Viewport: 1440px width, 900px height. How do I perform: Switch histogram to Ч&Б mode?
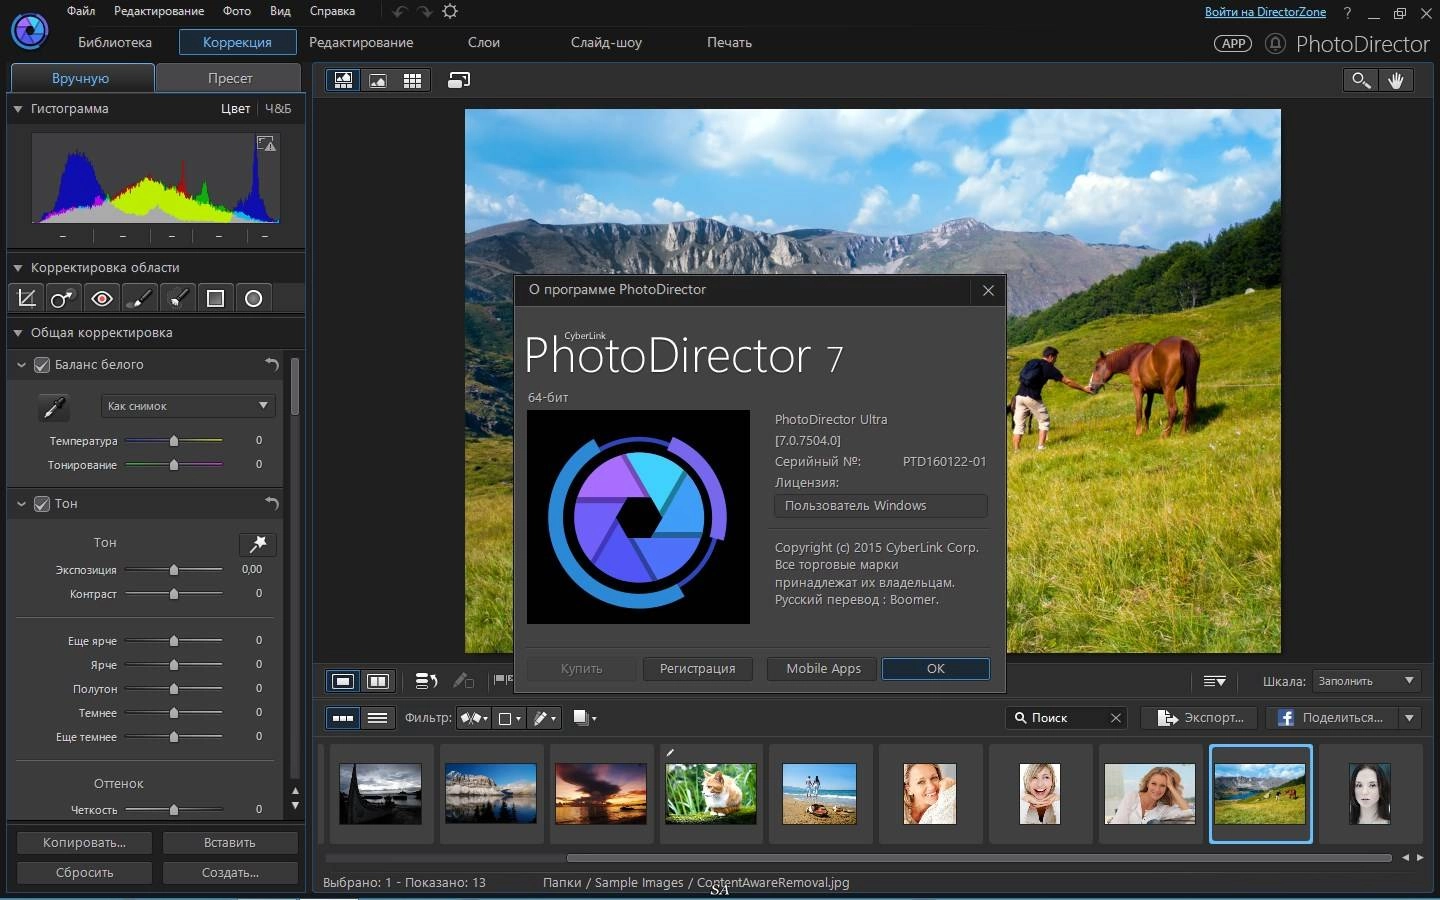pos(278,108)
